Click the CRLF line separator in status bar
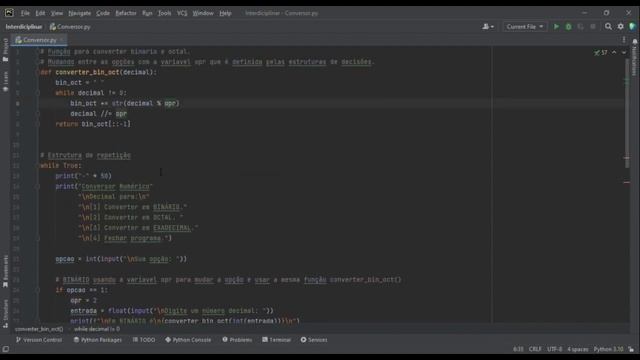This screenshot has height=360, width=640. 535,349
